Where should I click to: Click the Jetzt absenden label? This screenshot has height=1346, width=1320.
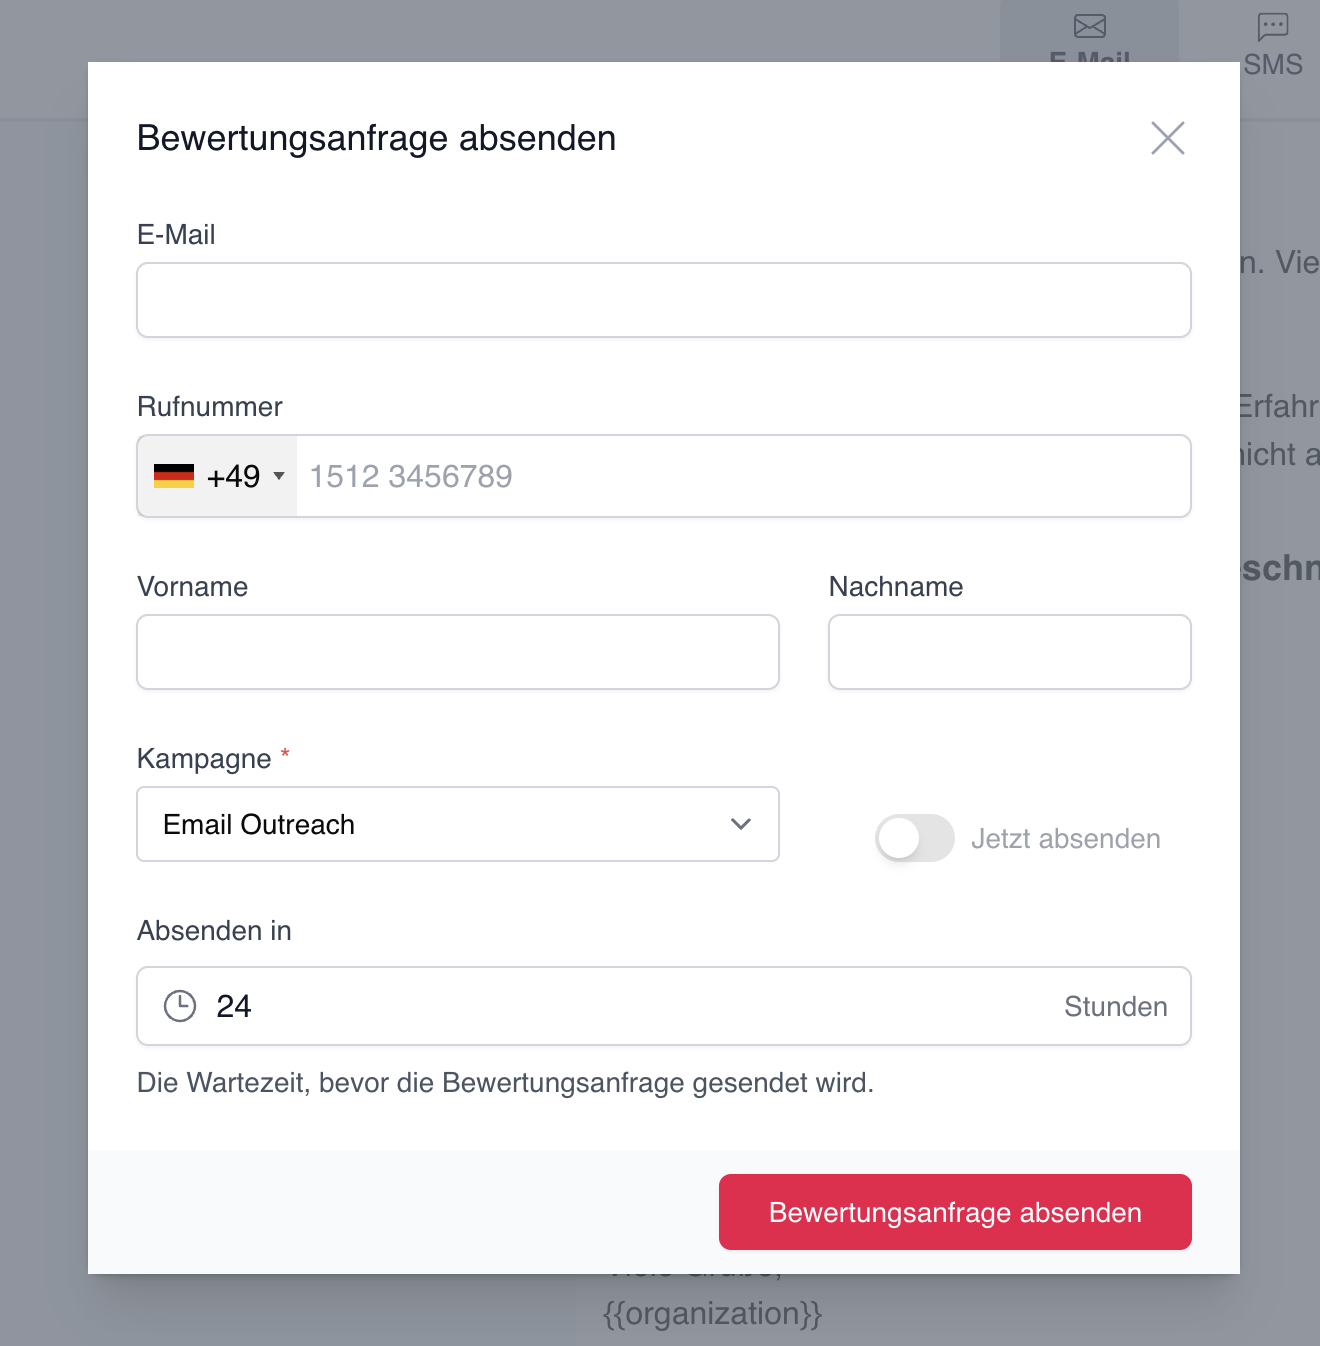point(1065,838)
